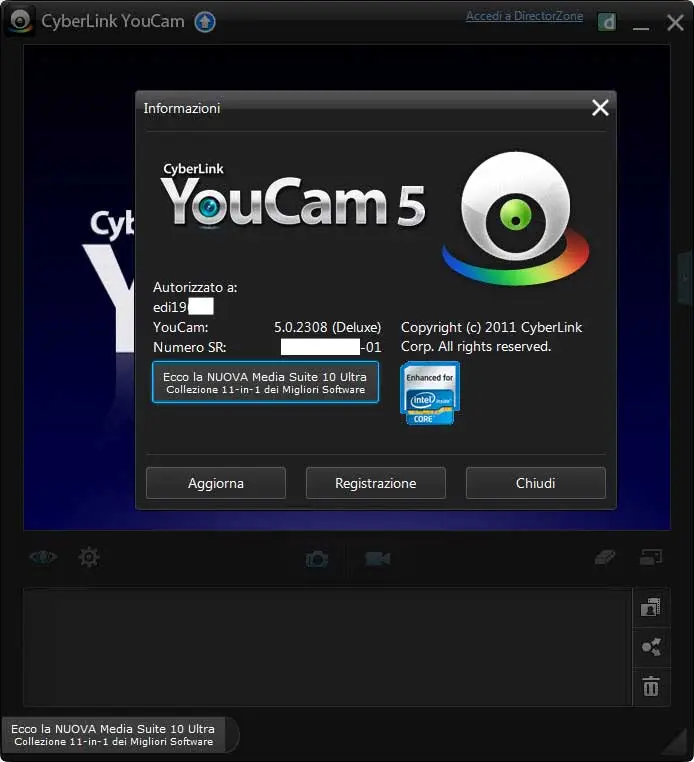Select the eraser icon

click(605, 557)
